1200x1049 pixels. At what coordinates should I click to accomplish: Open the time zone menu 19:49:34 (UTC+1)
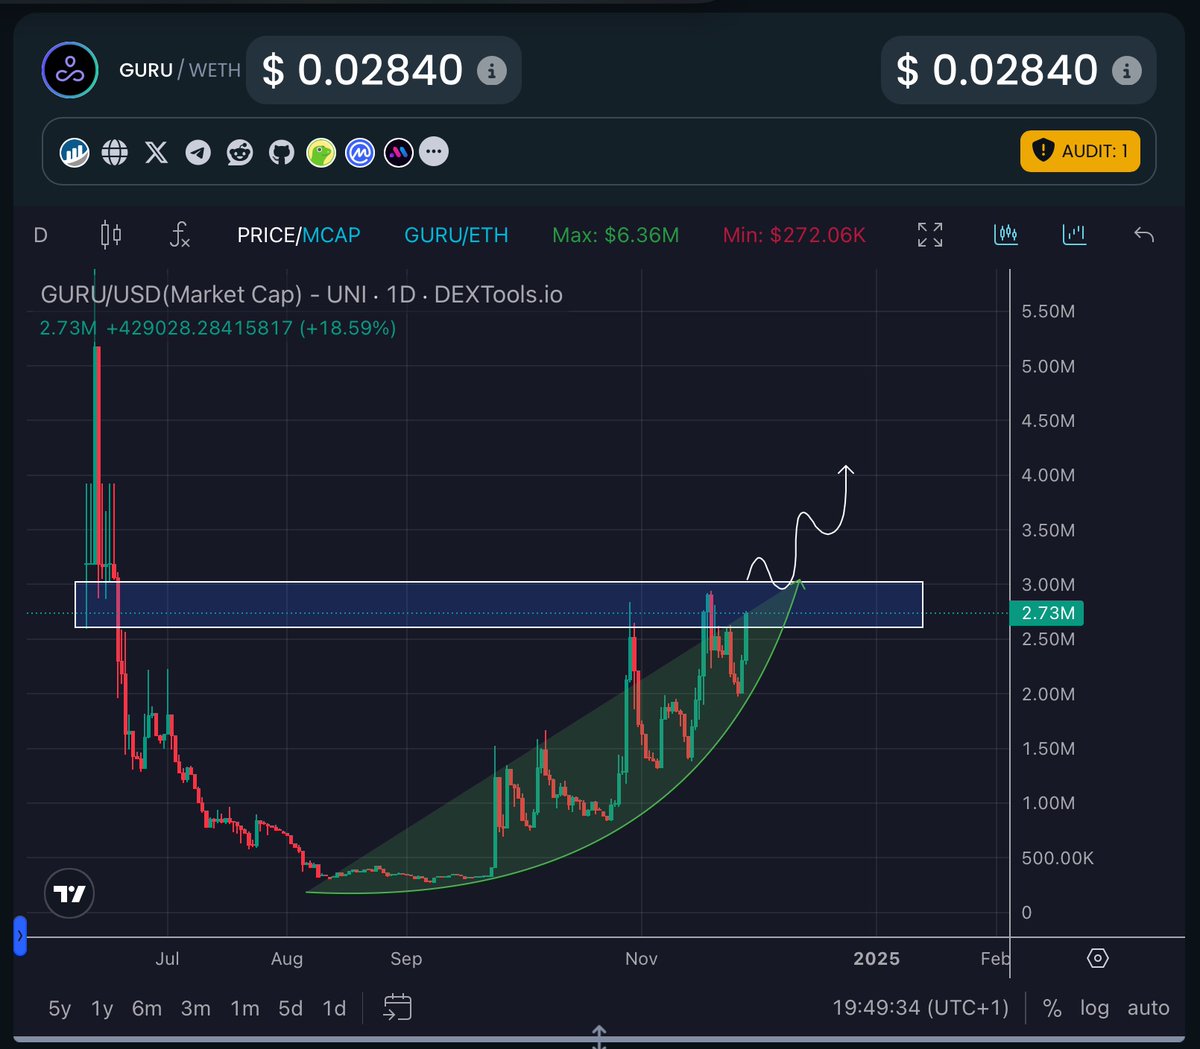coord(921,1008)
